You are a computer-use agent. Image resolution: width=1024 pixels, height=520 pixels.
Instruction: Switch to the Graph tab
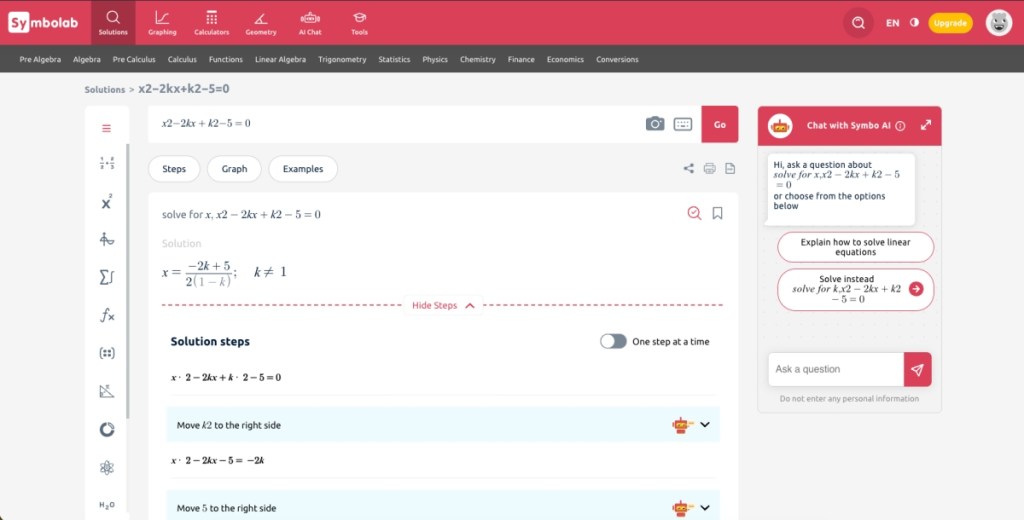[x=234, y=169]
